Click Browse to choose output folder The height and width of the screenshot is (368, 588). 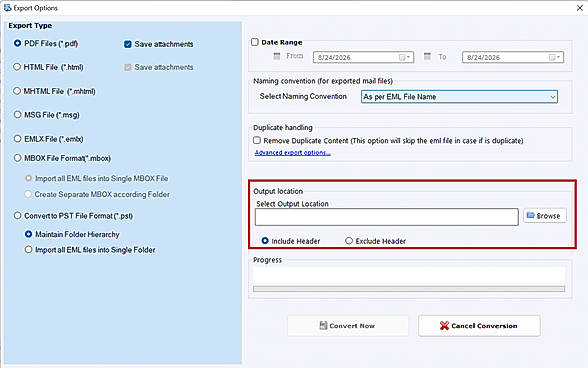545,216
